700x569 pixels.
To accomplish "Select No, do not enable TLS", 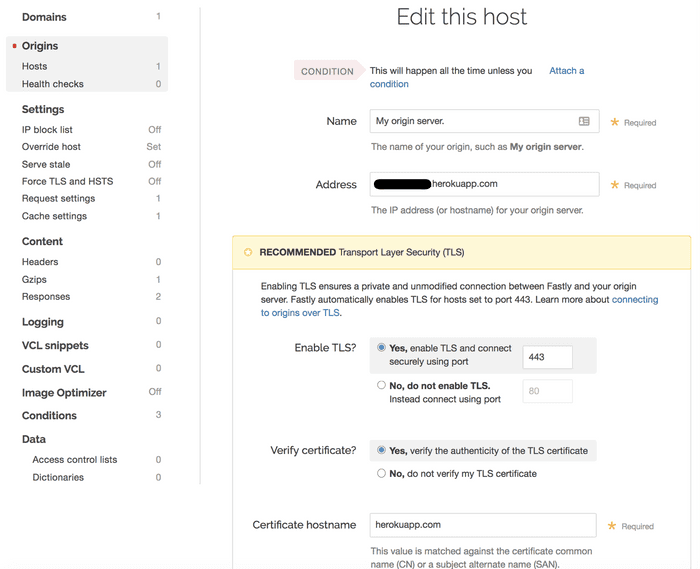I will 381,385.
